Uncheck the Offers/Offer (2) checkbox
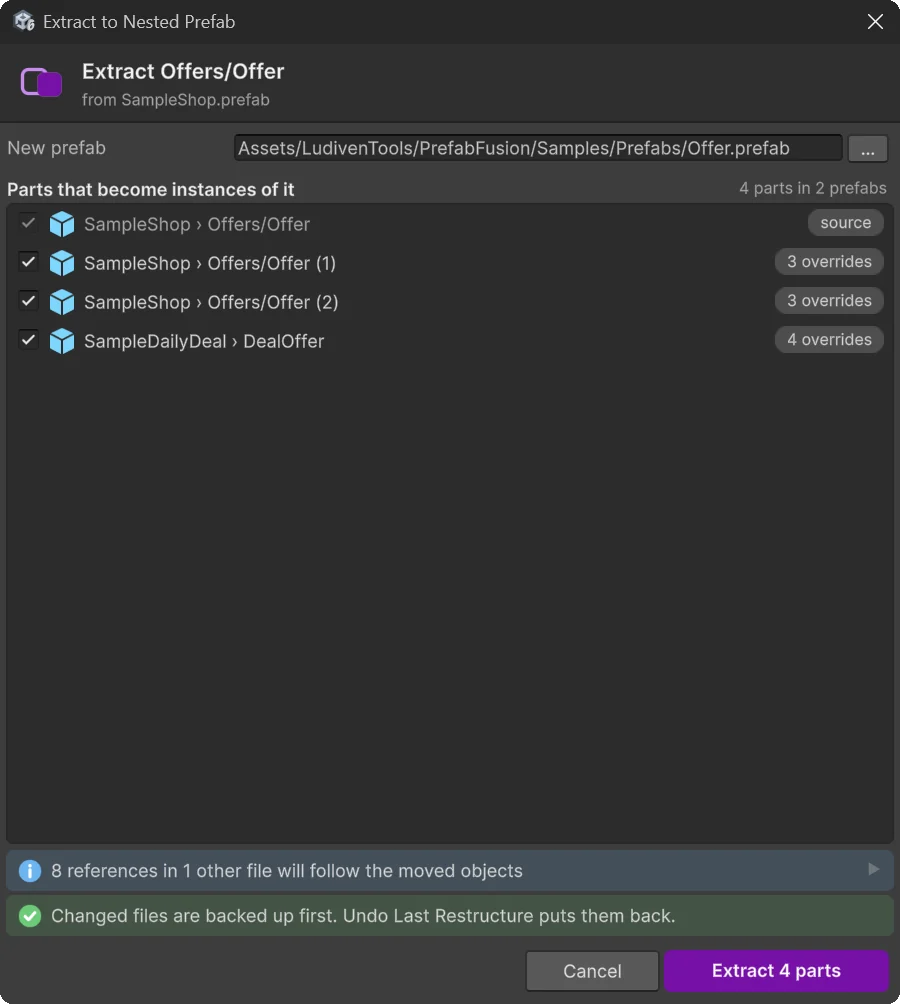Image resolution: width=900 pixels, height=1004 pixels. click(28, 301)
